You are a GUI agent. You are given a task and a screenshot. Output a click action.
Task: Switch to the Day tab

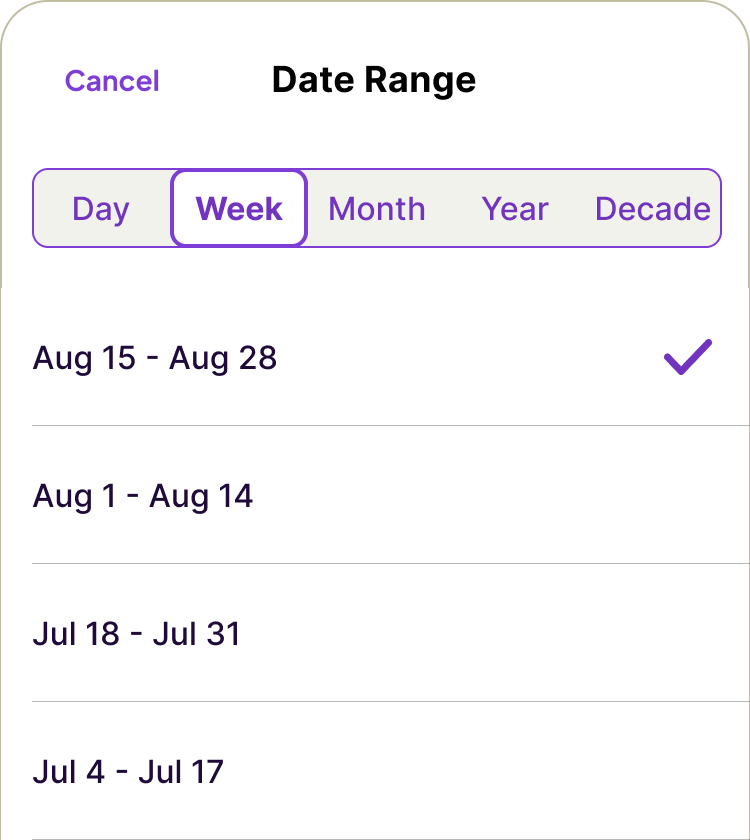tap(101, 209)
